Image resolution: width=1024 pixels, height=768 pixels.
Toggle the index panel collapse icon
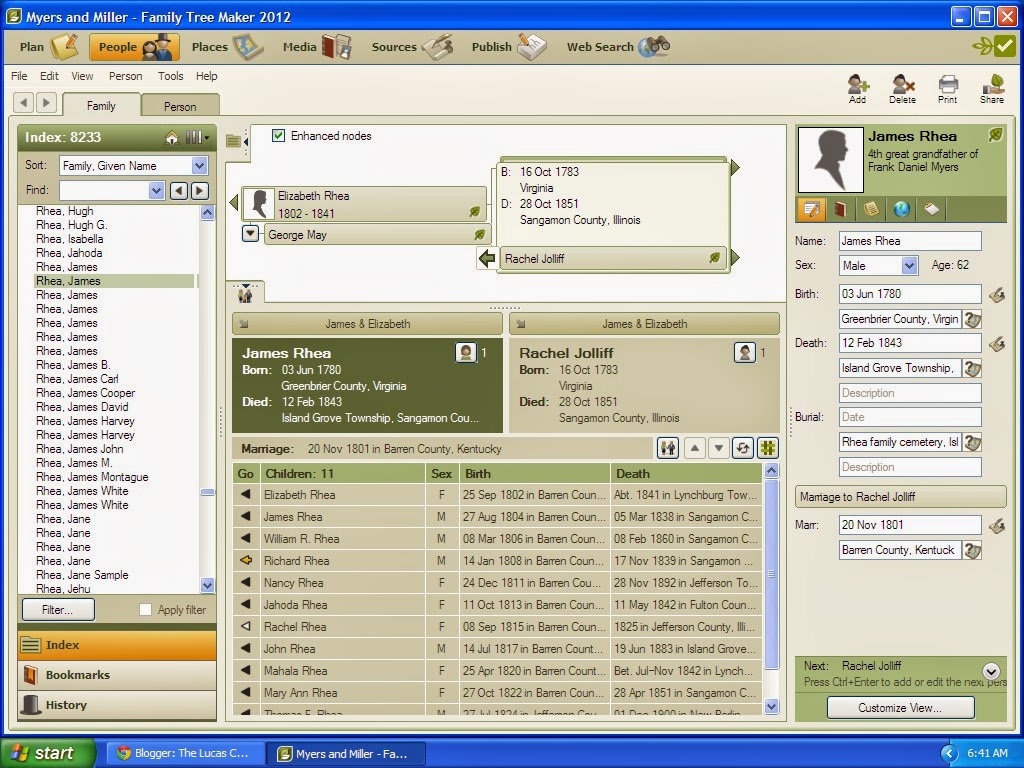tap(236, 140)
